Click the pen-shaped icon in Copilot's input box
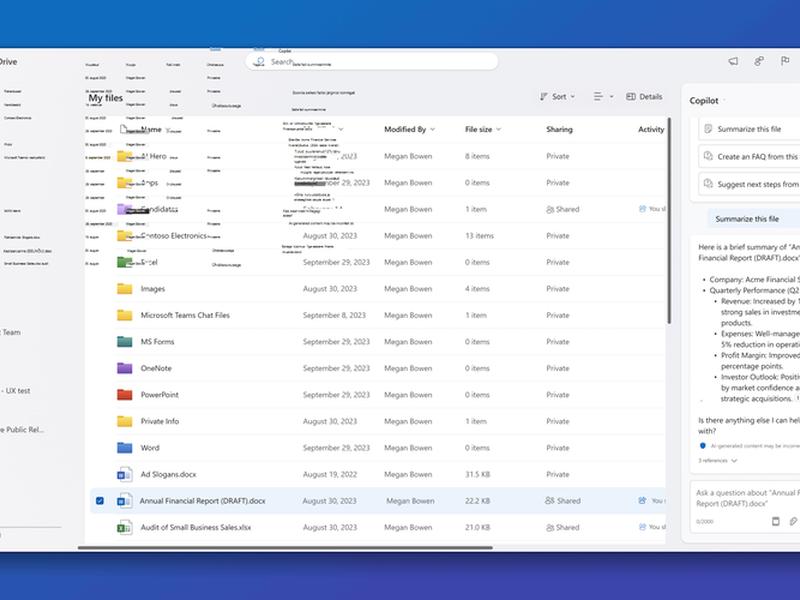Viewport: 800px width, 600px height. click(793, 521)
